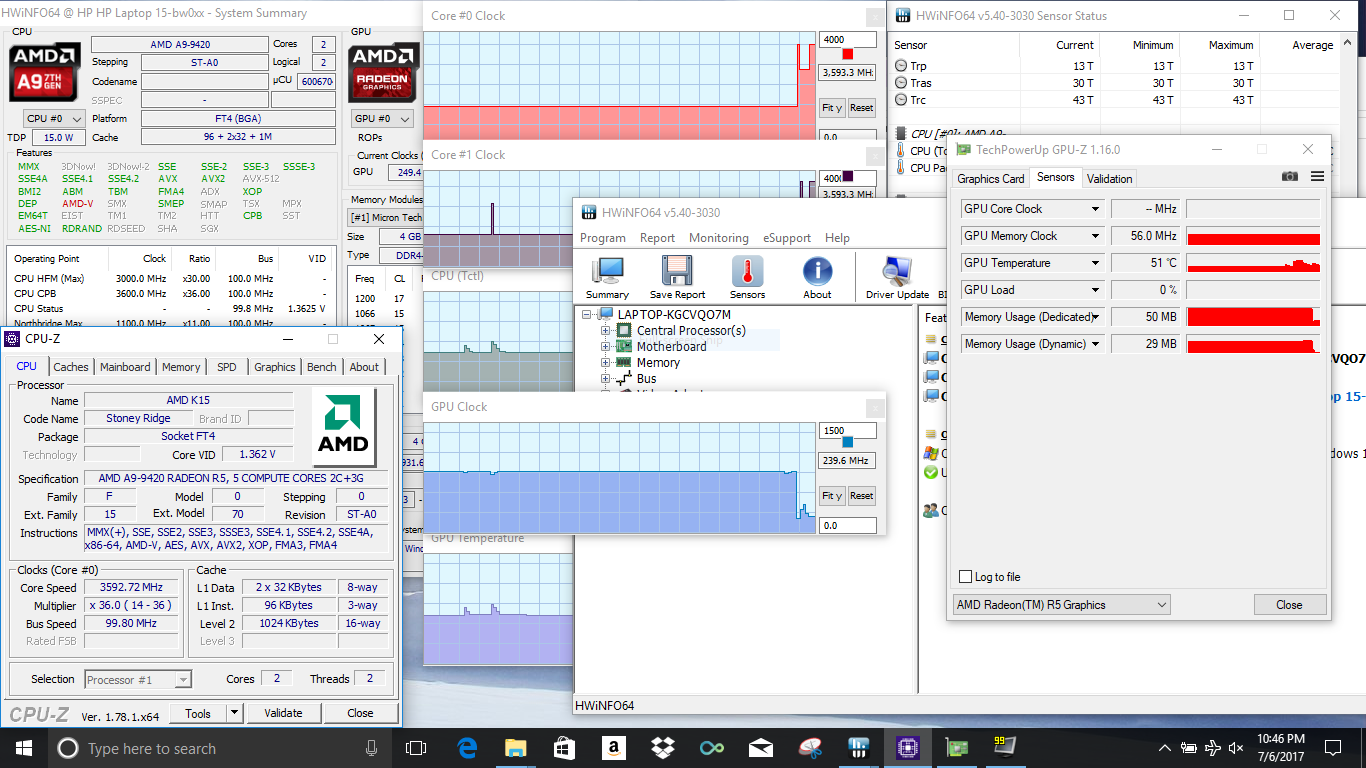Click the Validate button in CPU-Z
1366x768 pixels.
pyautogui.click(x=283, y=713)
